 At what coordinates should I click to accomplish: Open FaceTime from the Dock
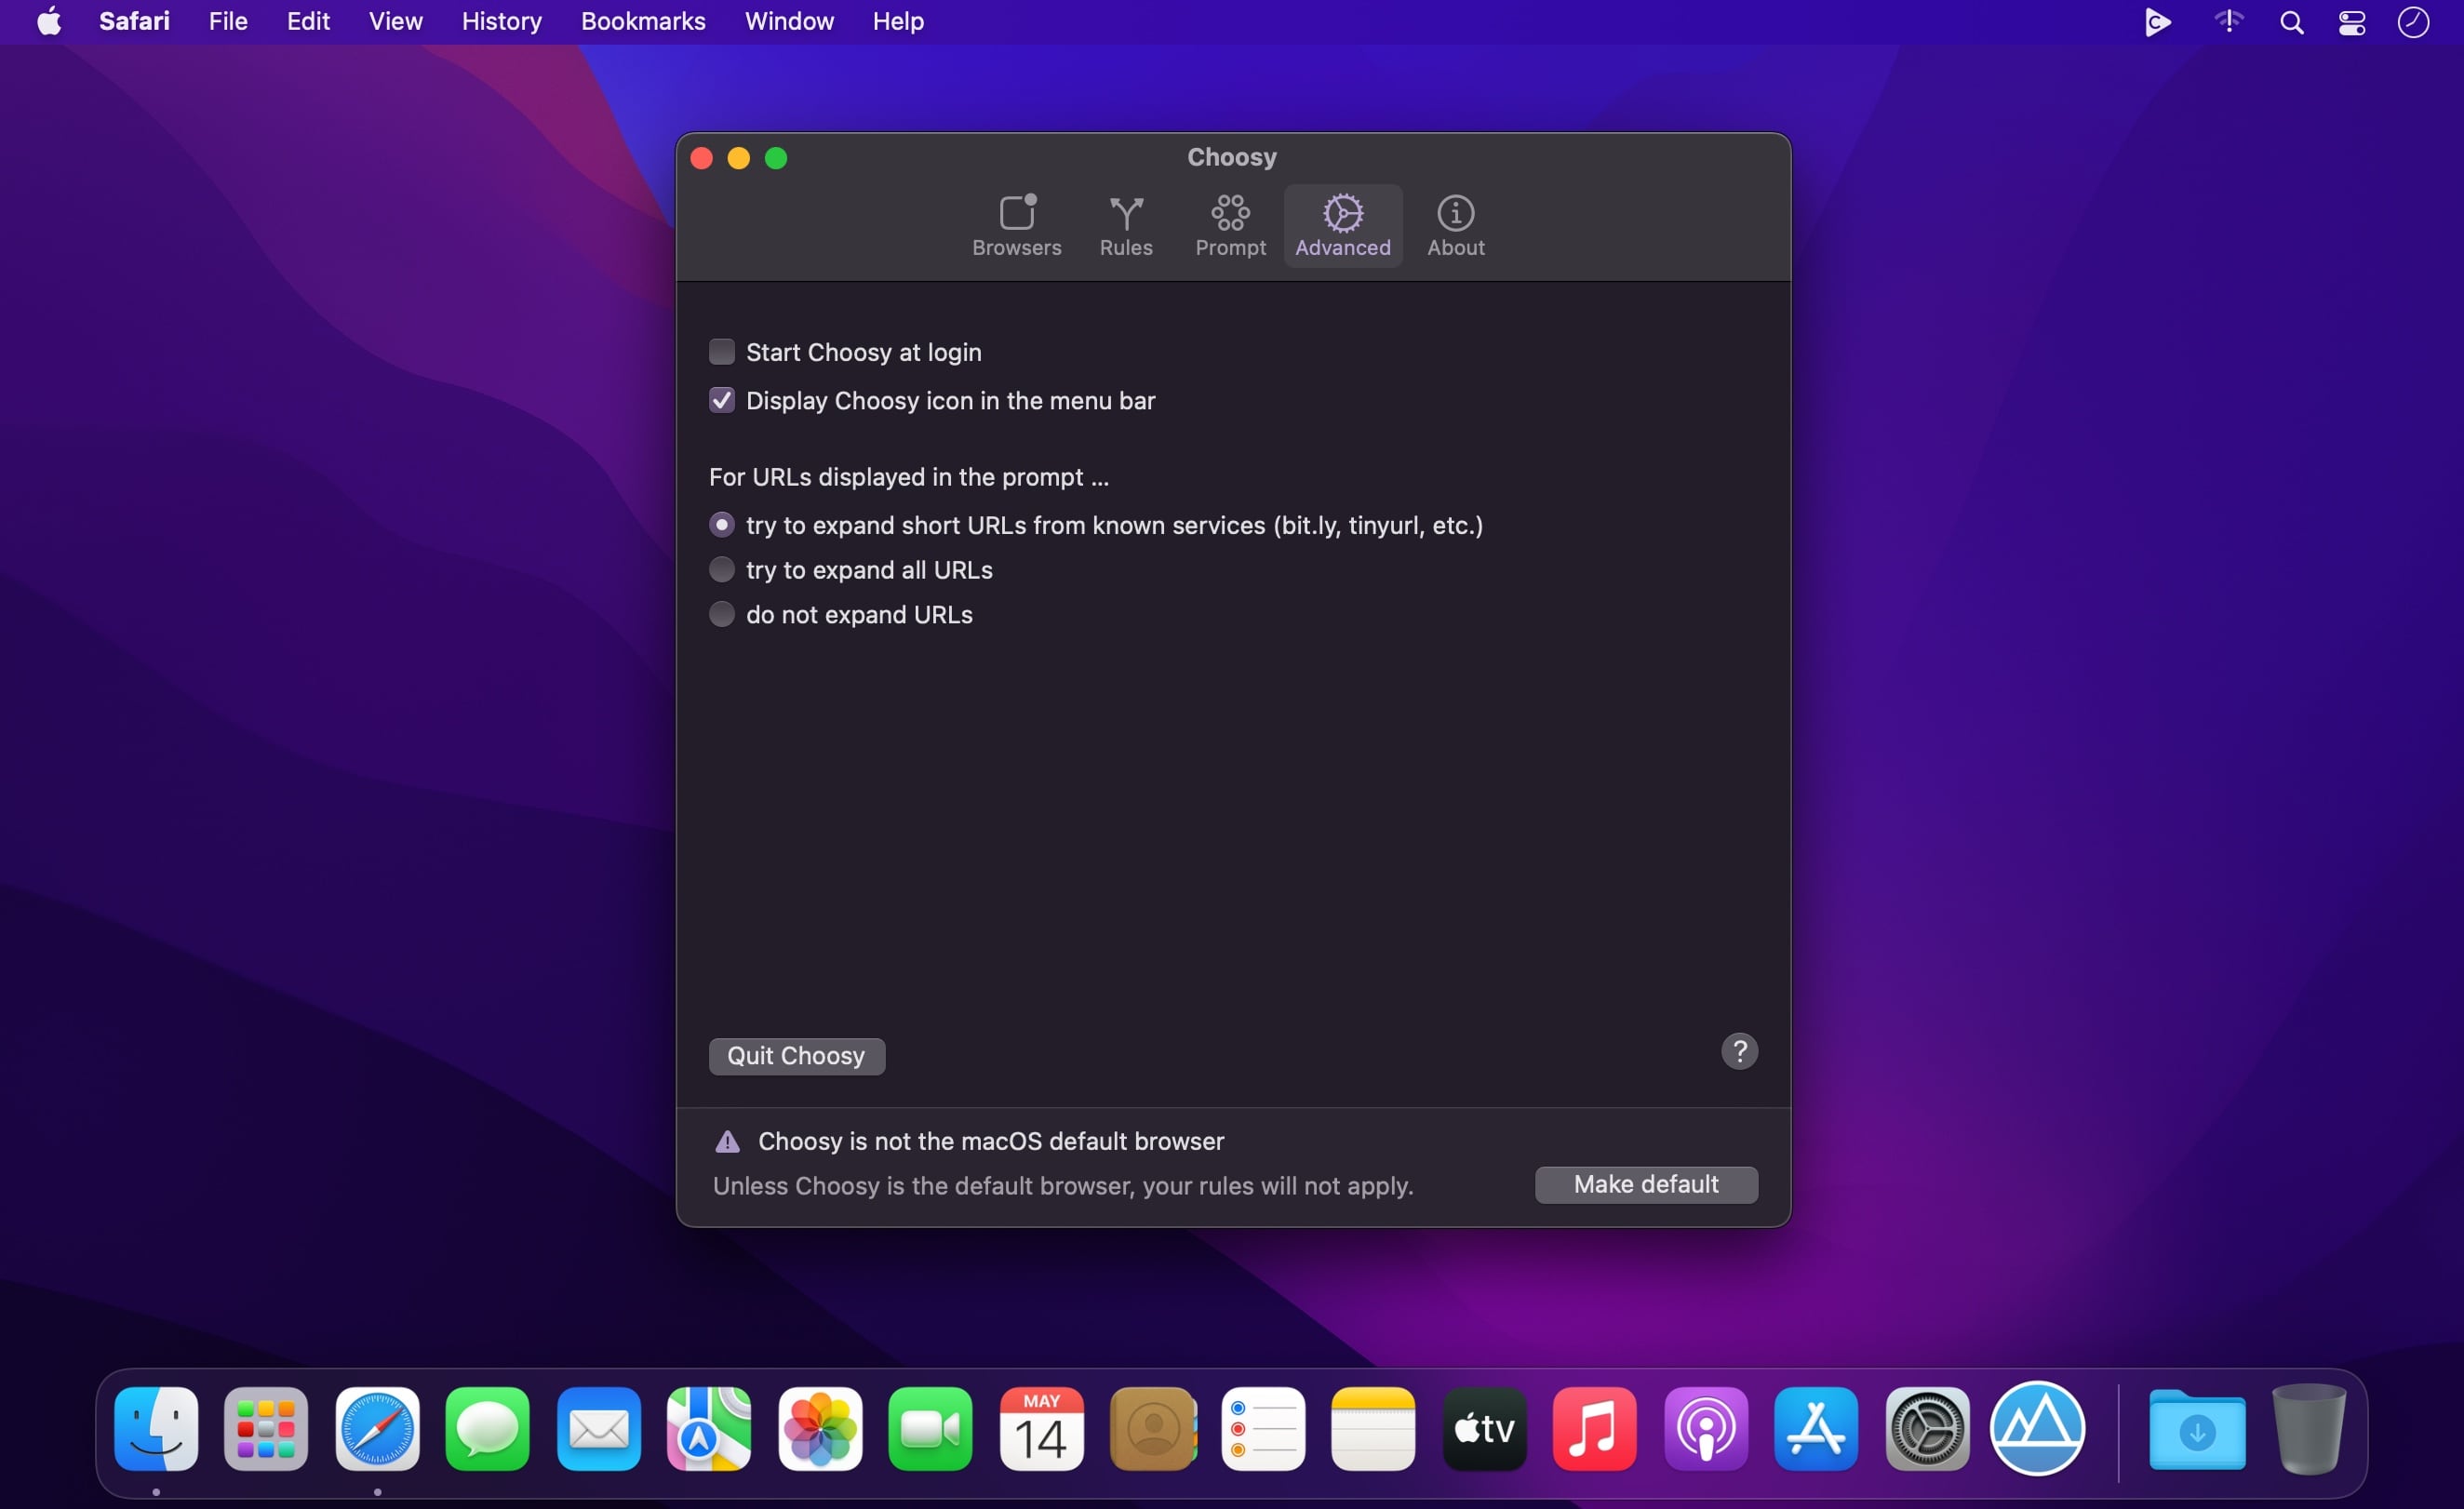(x=930, y=1428)
